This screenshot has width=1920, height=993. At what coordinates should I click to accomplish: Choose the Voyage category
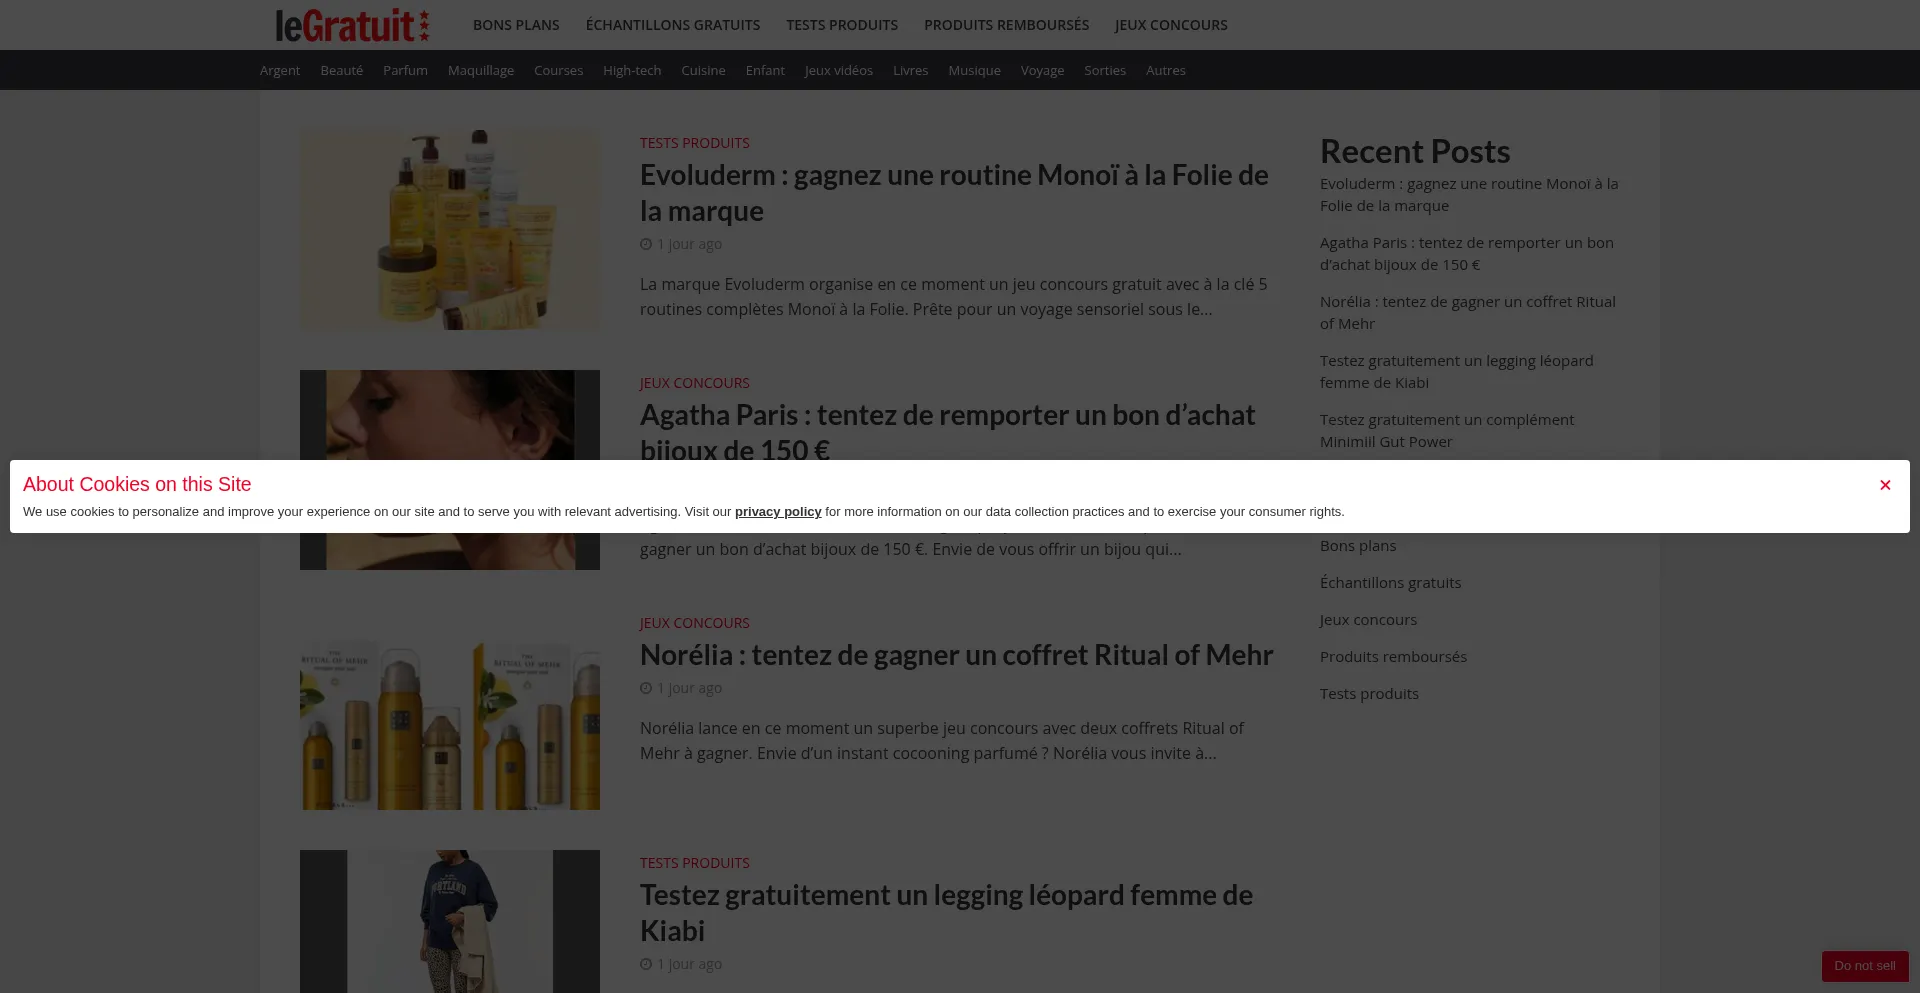(1042, 70)
